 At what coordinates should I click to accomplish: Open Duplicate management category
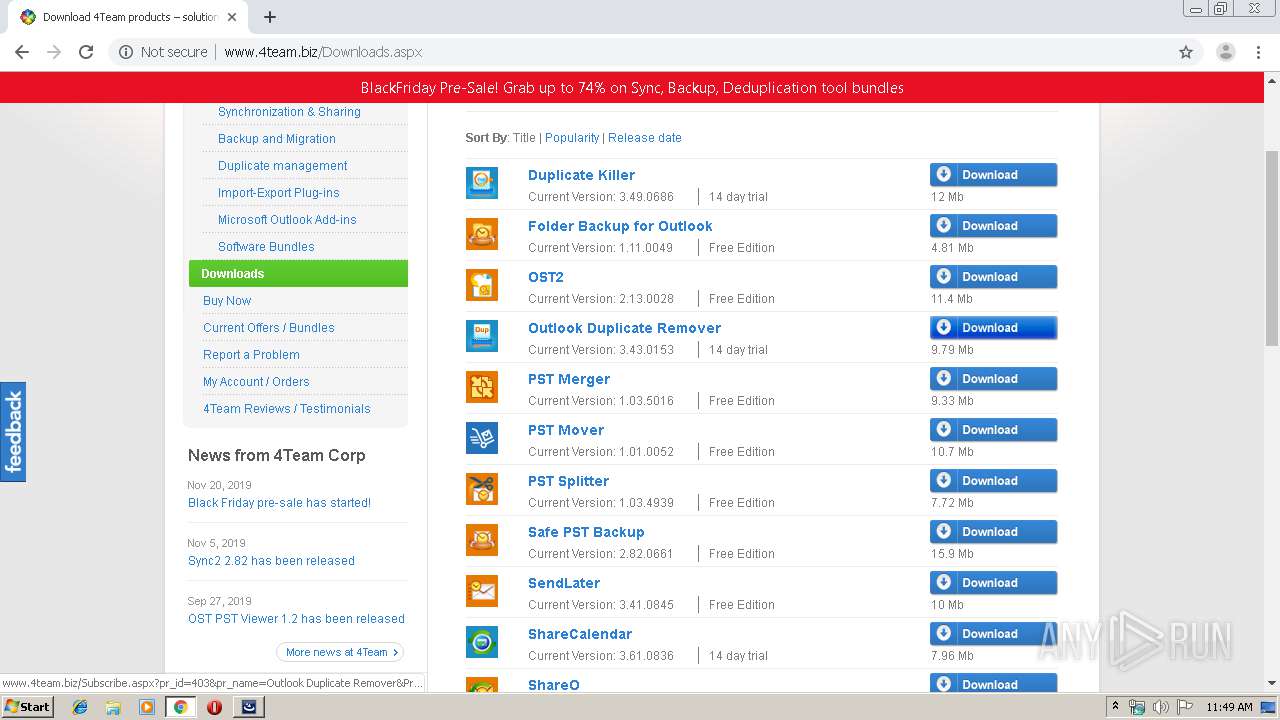tap(283, 166)
